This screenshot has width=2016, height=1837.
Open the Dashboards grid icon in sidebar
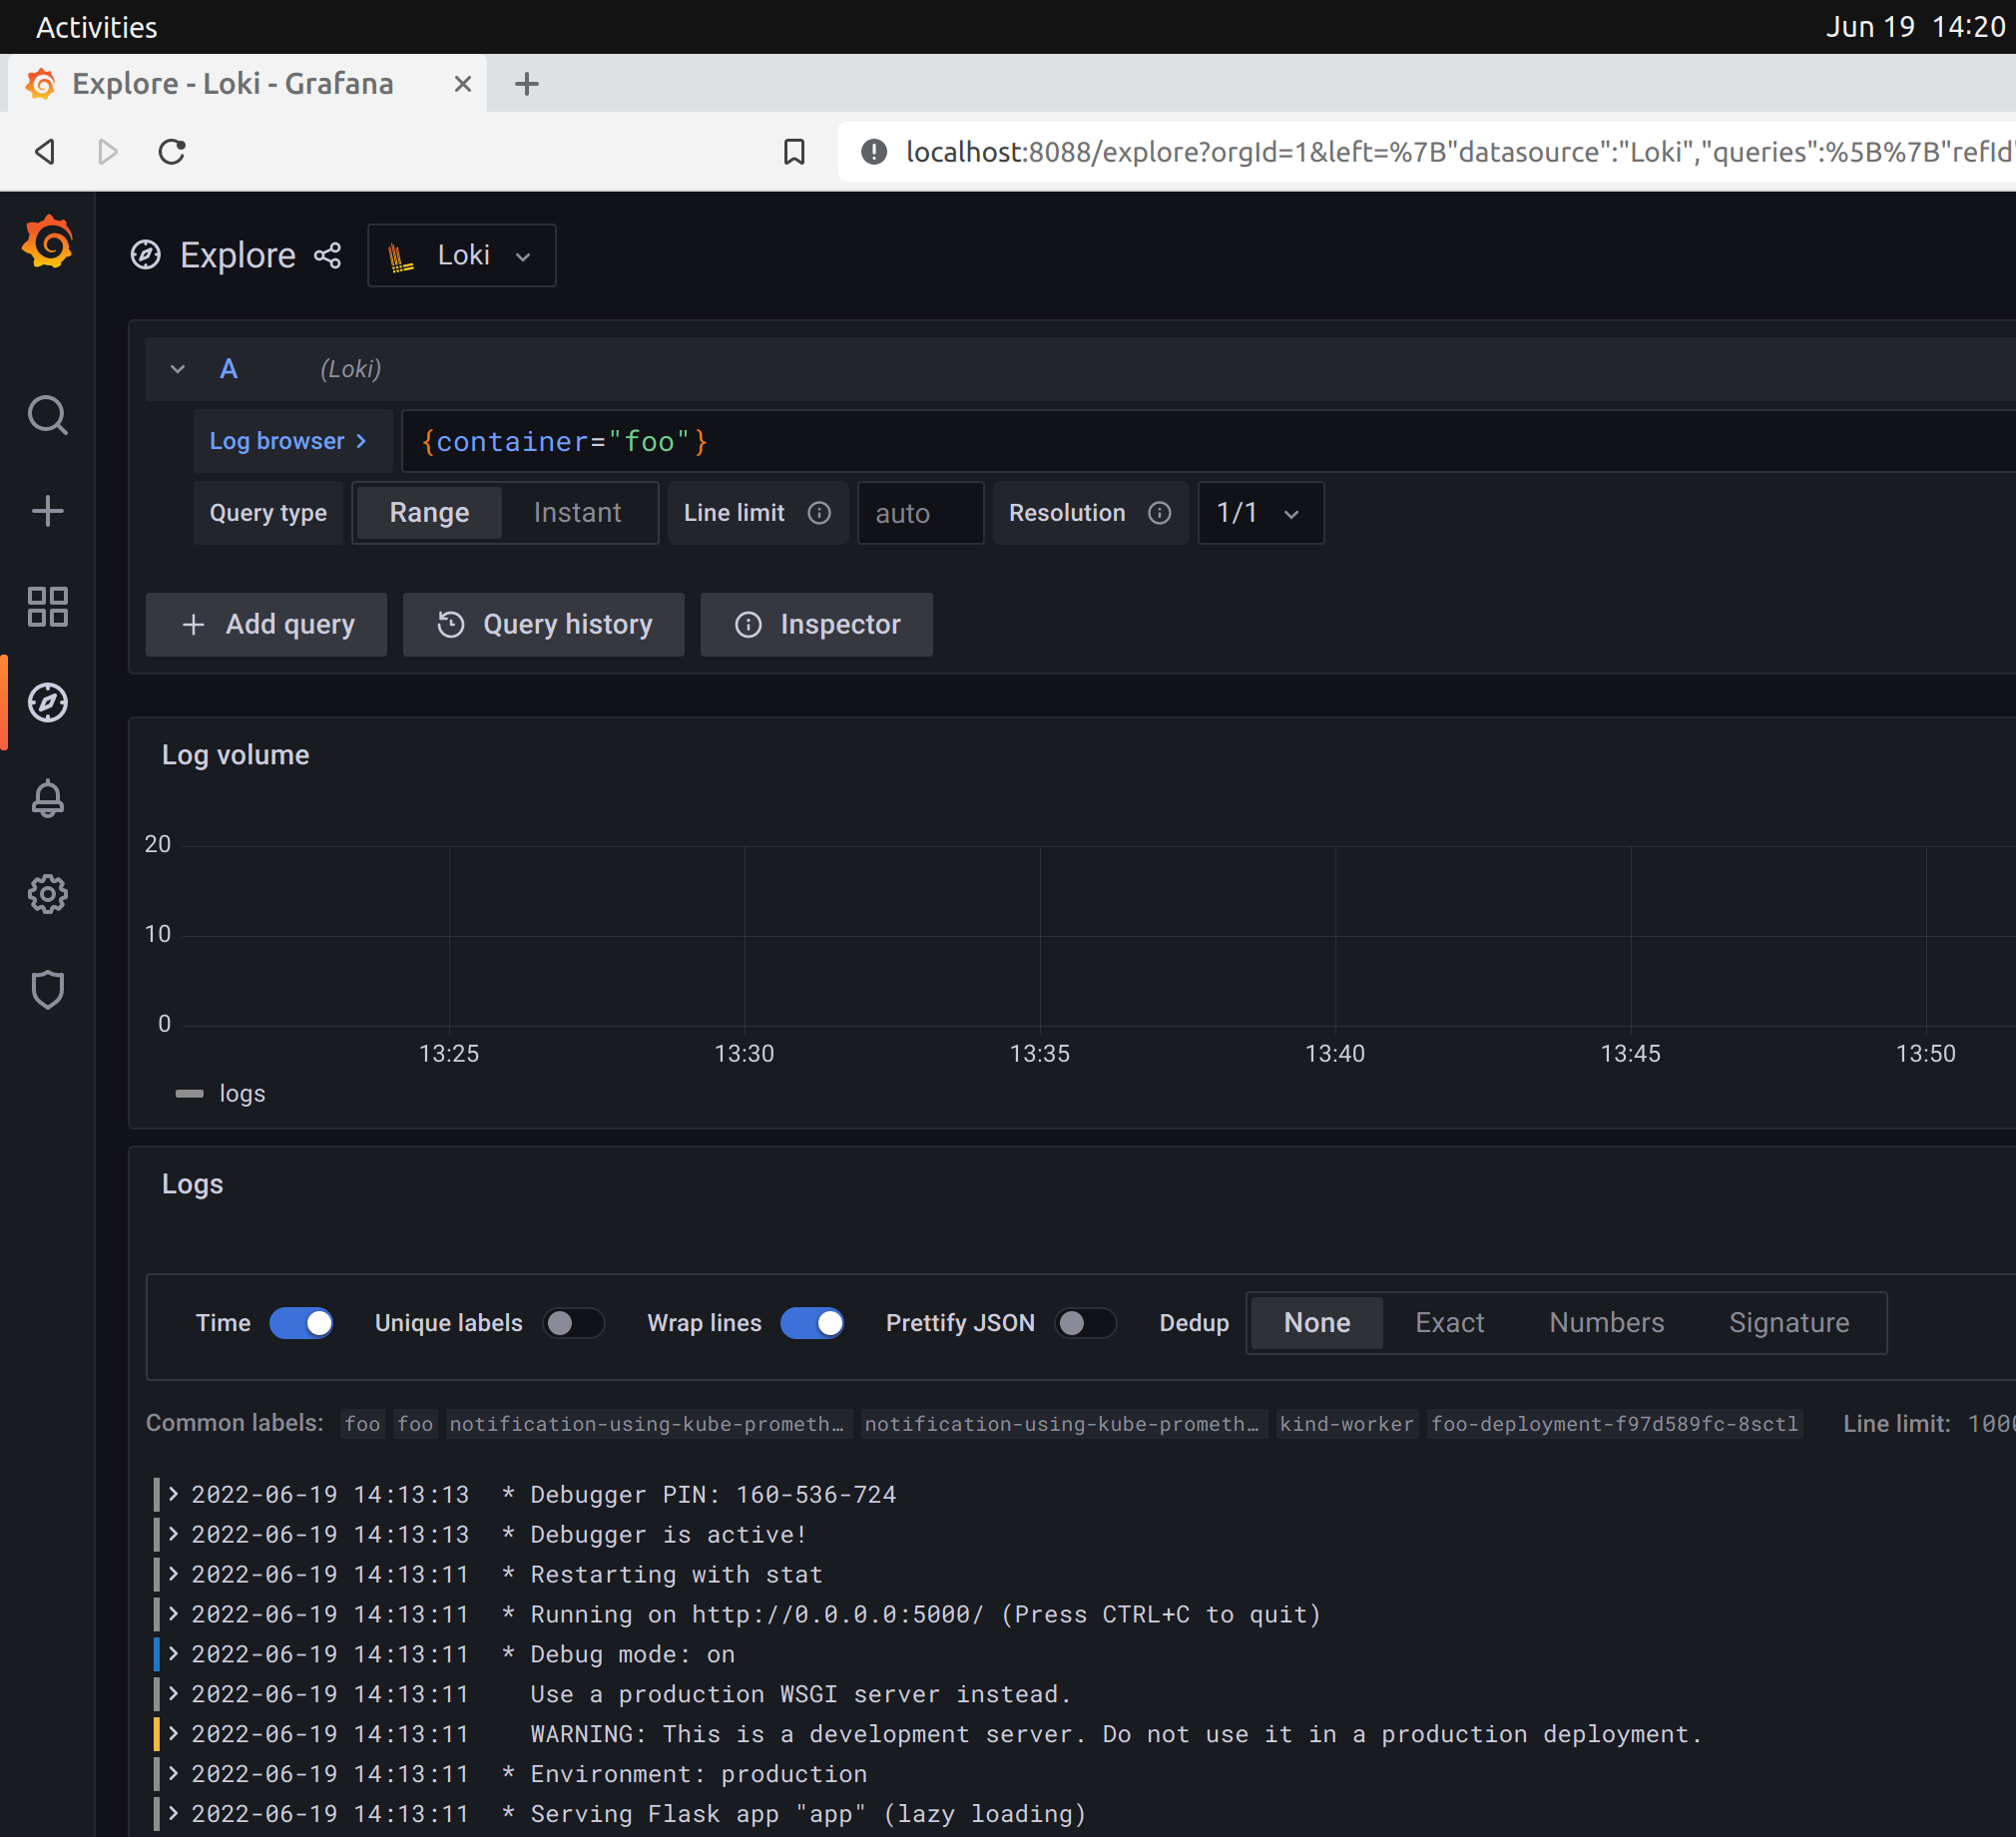tap(47, 607)
